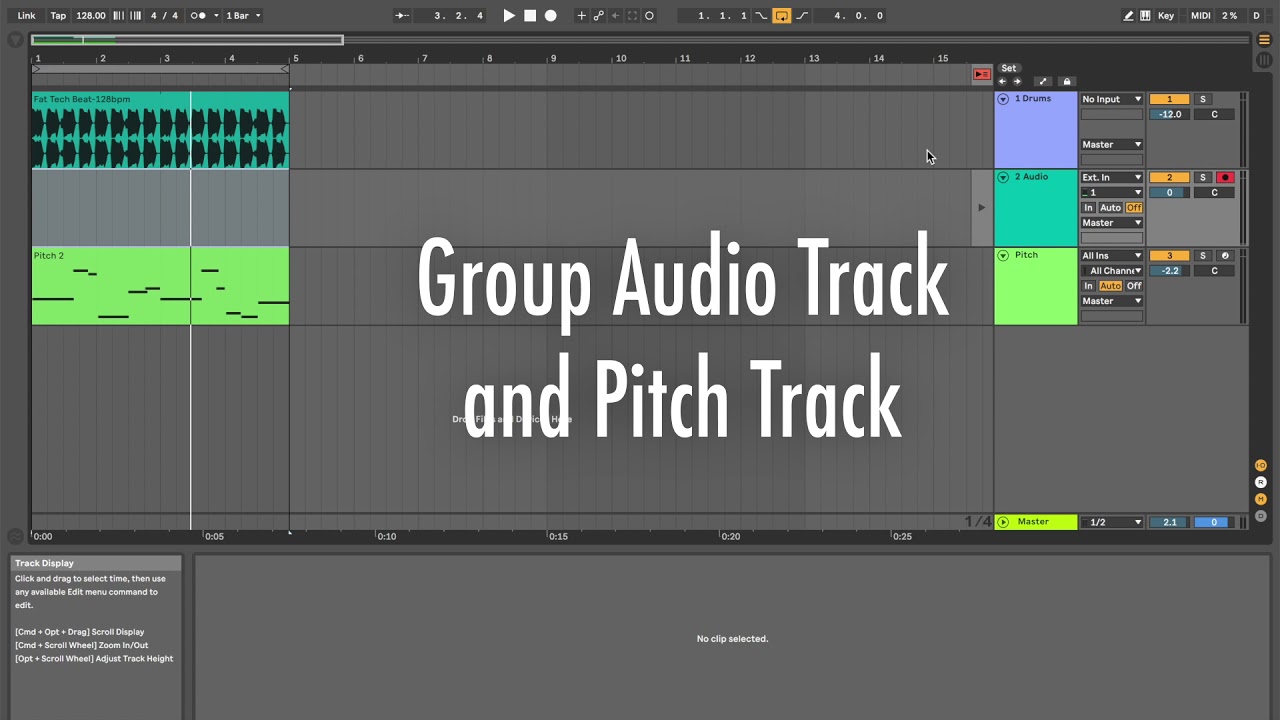
Task: Enable the Punch-In switch
Action: pyautogui.click(x=761, y=15)
